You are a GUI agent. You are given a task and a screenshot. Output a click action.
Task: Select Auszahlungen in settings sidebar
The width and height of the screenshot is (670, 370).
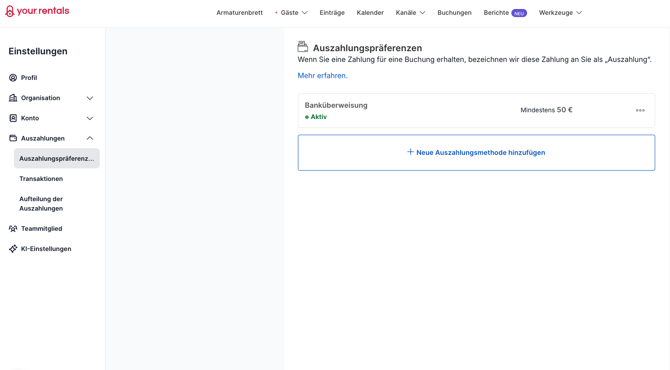[43, 138]
